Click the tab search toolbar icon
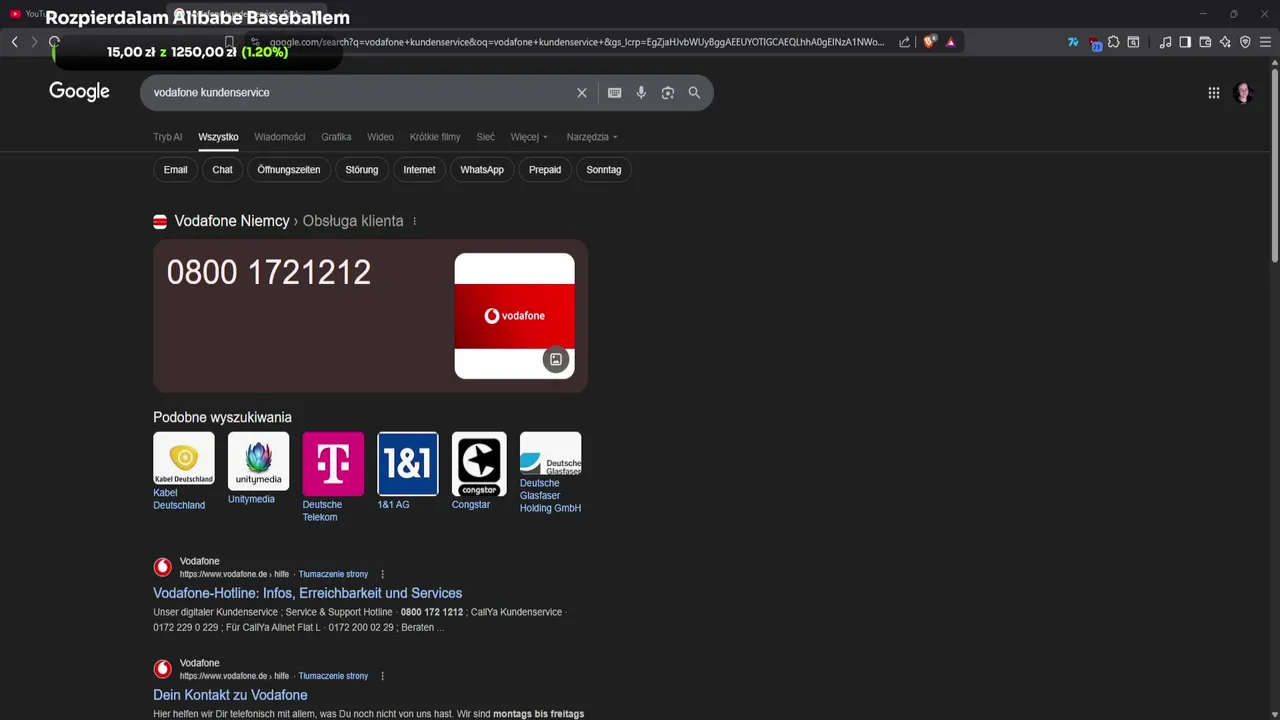Screen dimensions: 1280x720 point(1133,42)
